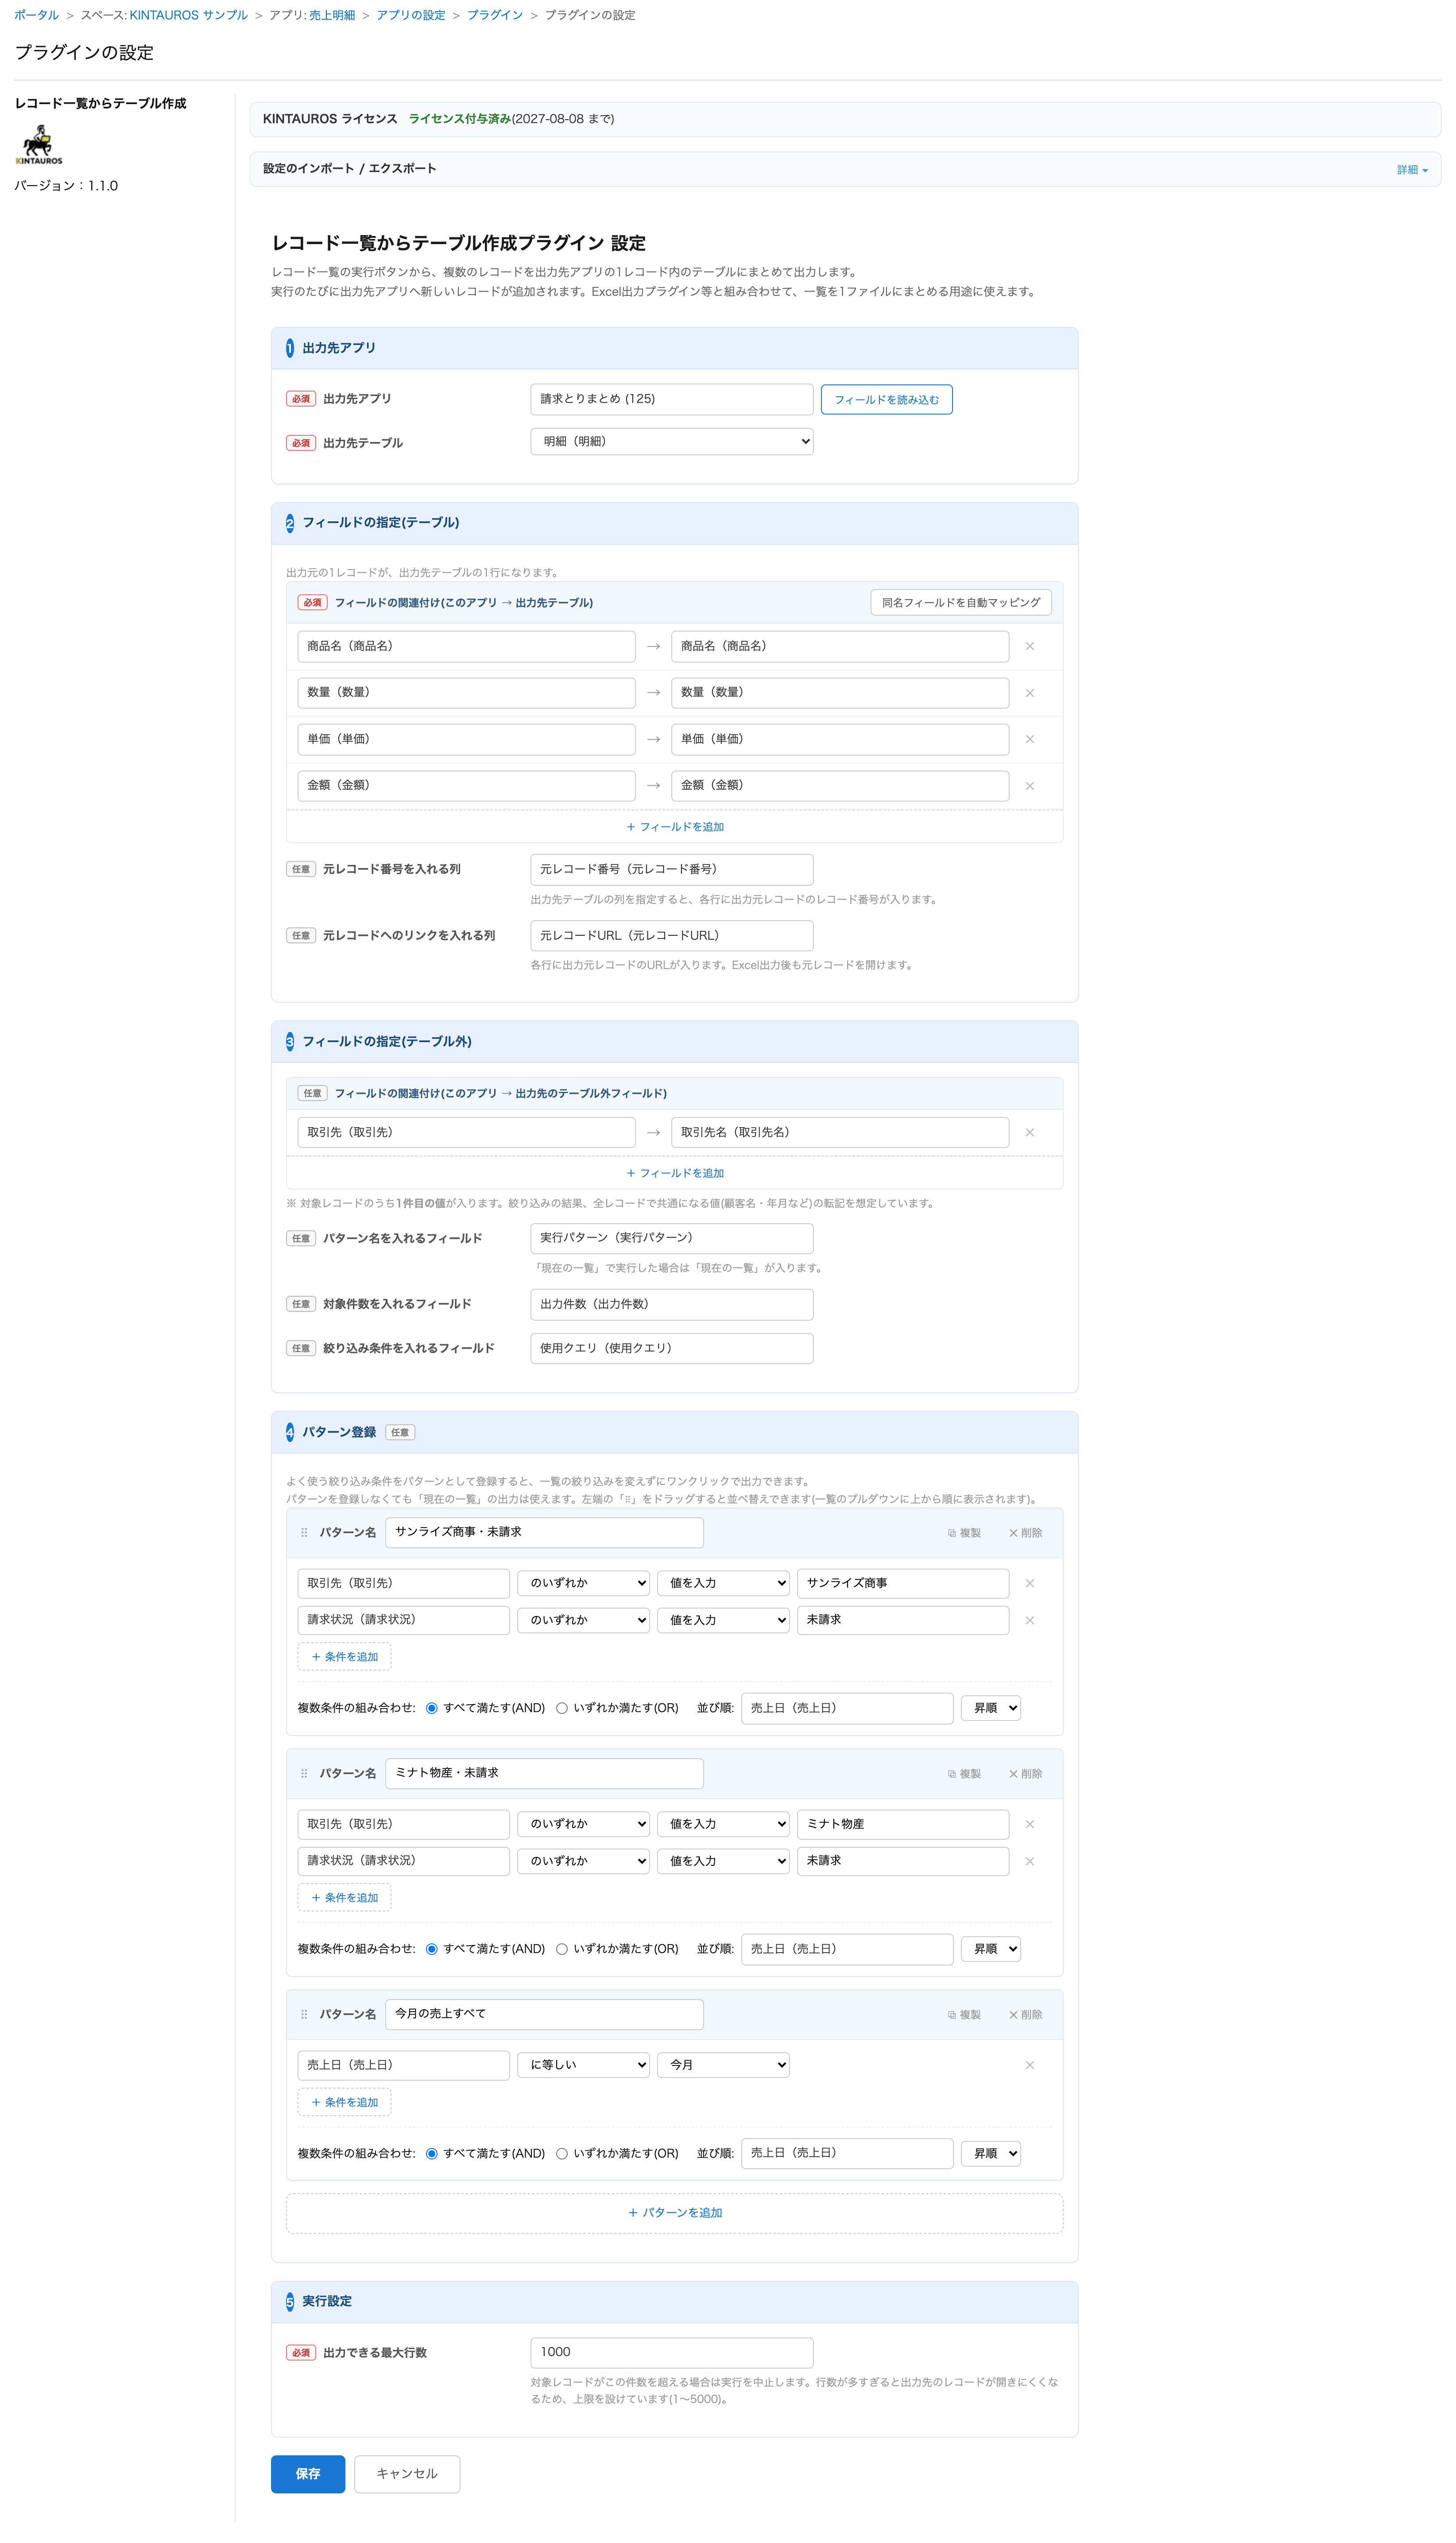Edit pattern name 今月の売上すべて

pos(544,2015)
